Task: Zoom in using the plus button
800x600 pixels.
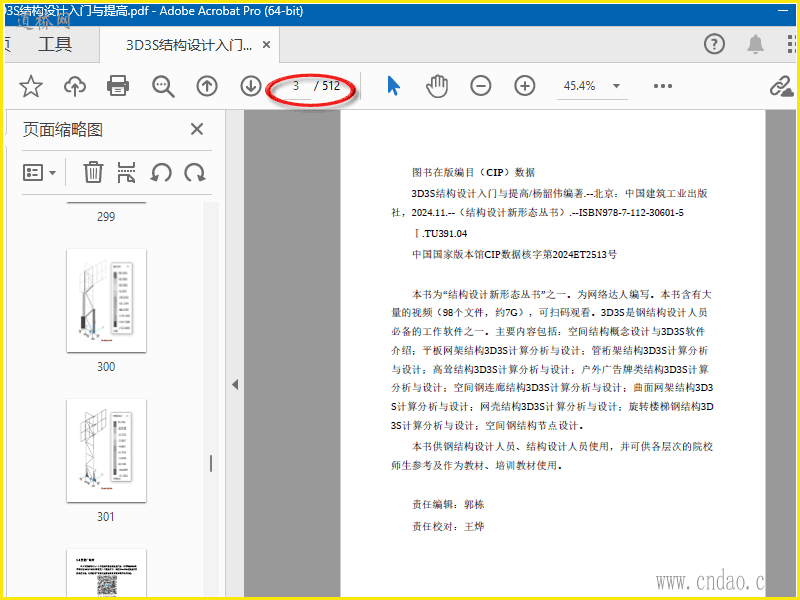Action: [x=524, y=86]
